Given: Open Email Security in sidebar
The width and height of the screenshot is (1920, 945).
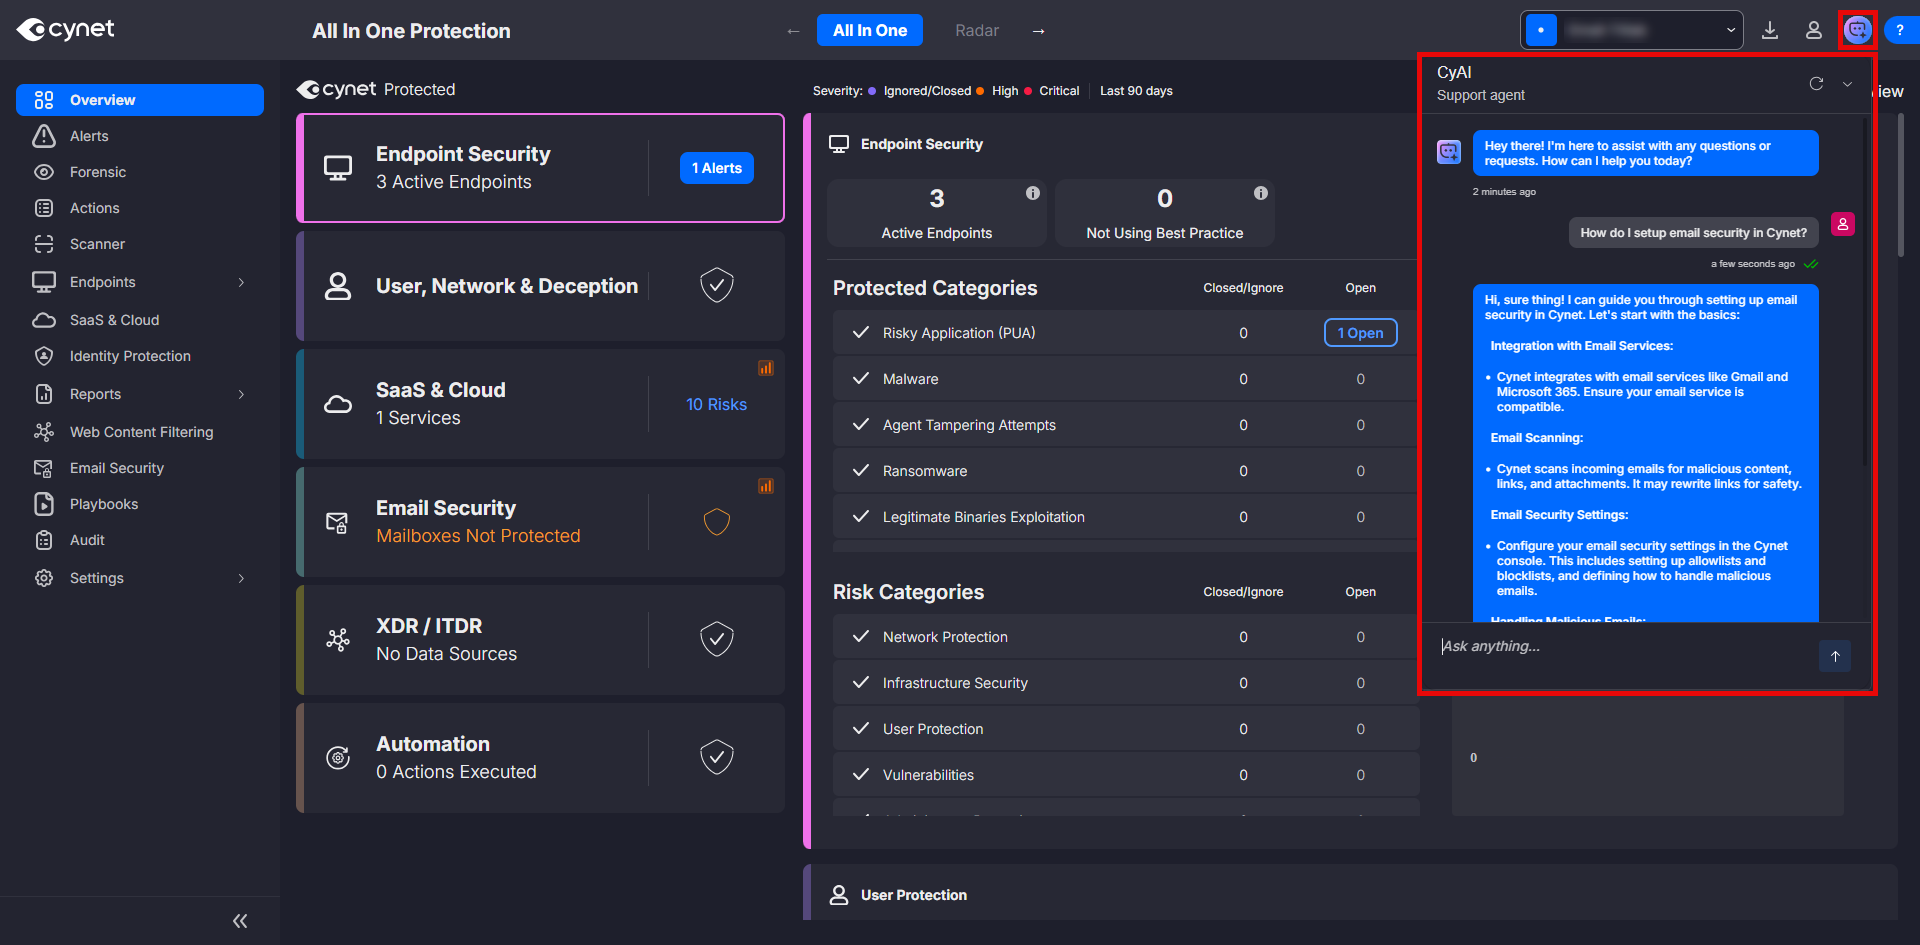Looking at the screenshot, I should tap(116, 468).
